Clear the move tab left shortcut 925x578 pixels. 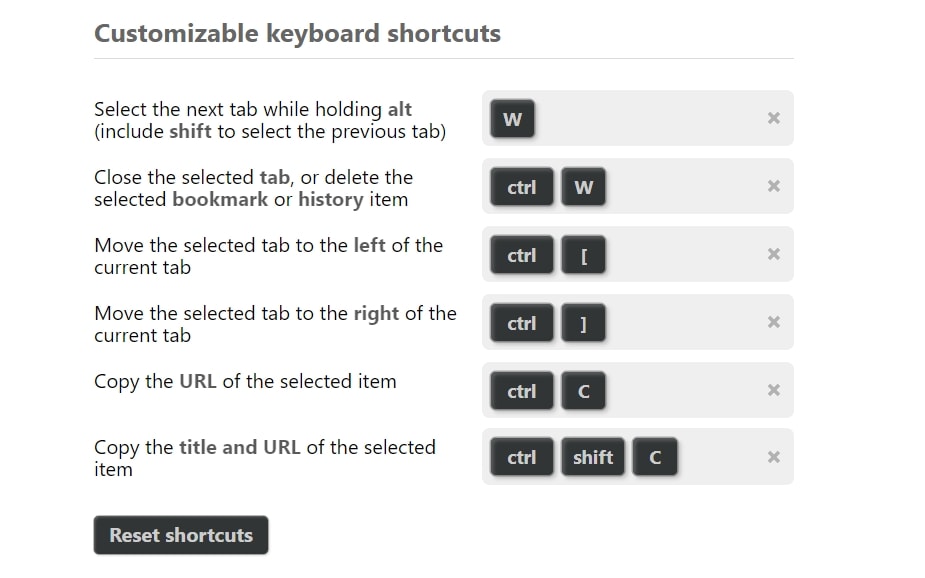773,254
